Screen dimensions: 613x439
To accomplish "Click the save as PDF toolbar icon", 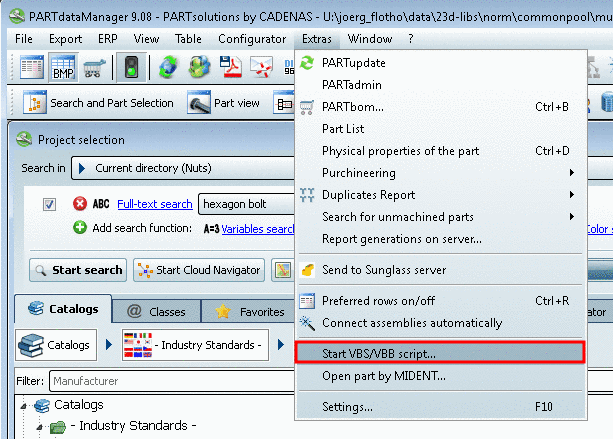I will 231,67.
